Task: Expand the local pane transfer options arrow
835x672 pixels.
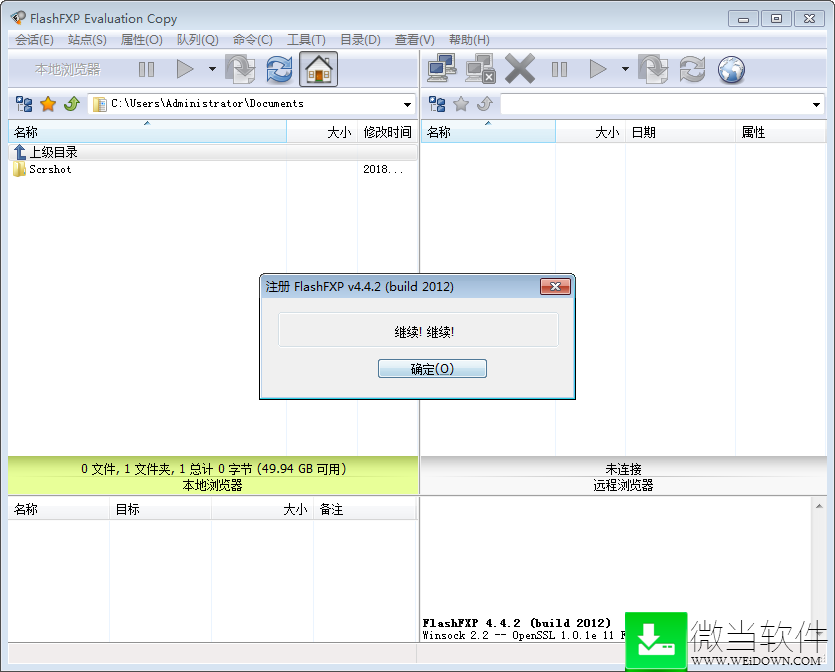Action: pyautogui.click(x=212, y=69)
